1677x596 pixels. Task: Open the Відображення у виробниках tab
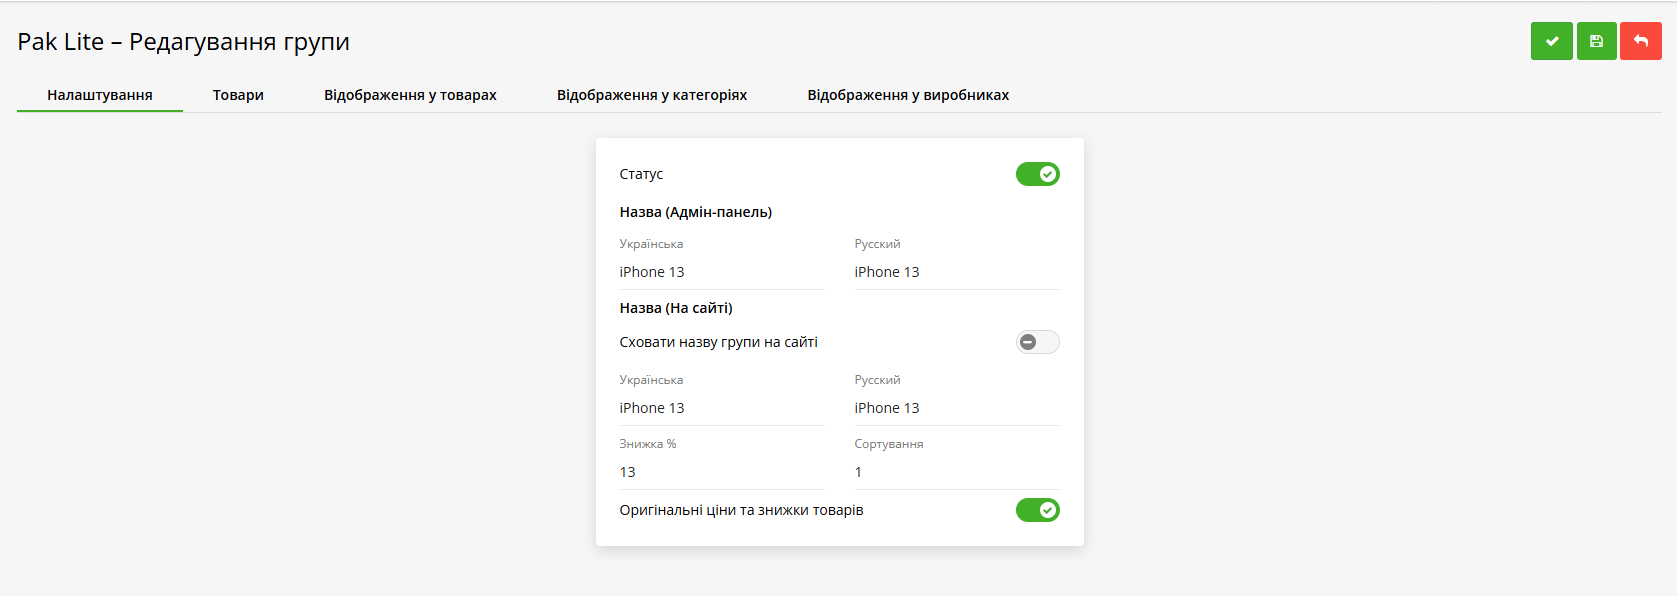coord(907,94)
